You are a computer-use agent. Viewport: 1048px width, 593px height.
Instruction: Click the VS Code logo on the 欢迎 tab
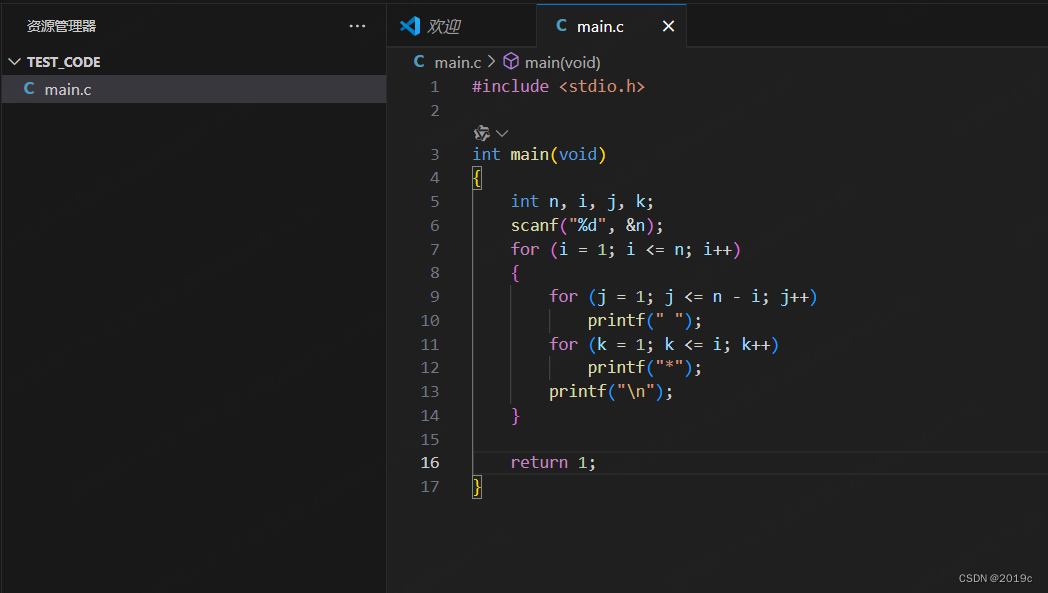(x=410, y=27)
